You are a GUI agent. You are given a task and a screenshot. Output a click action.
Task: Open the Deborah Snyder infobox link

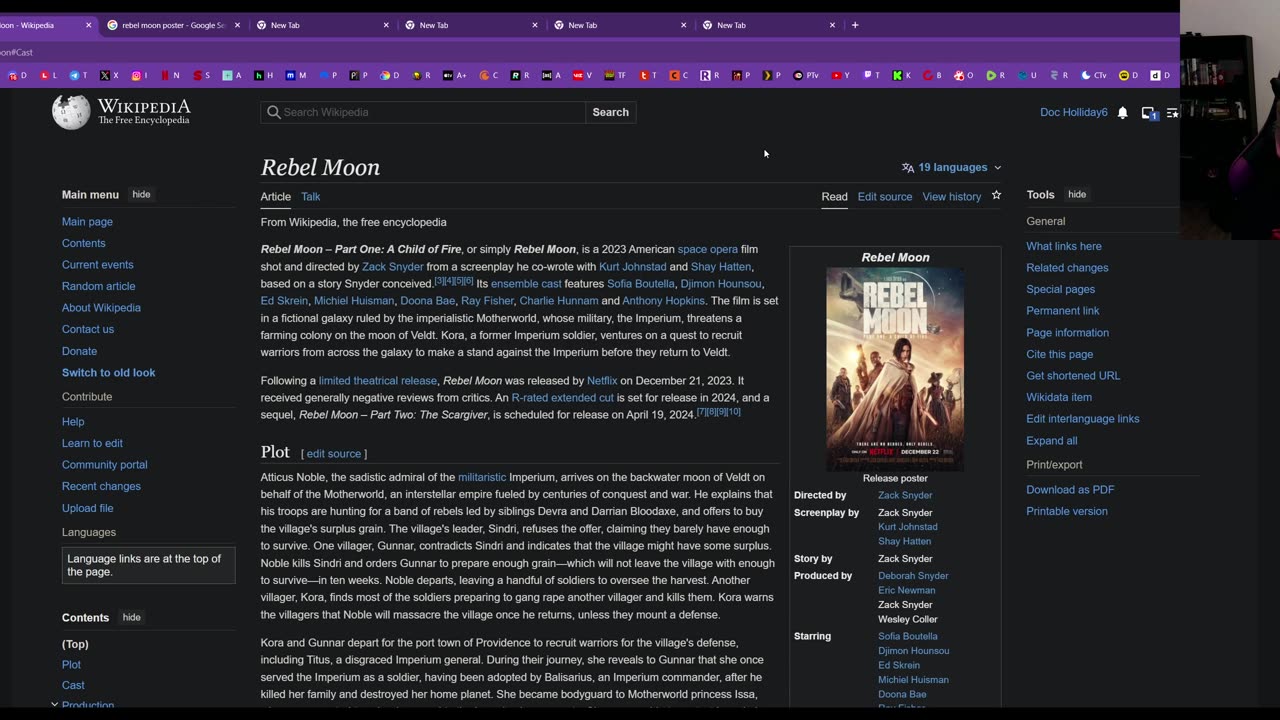coord(913,576)
